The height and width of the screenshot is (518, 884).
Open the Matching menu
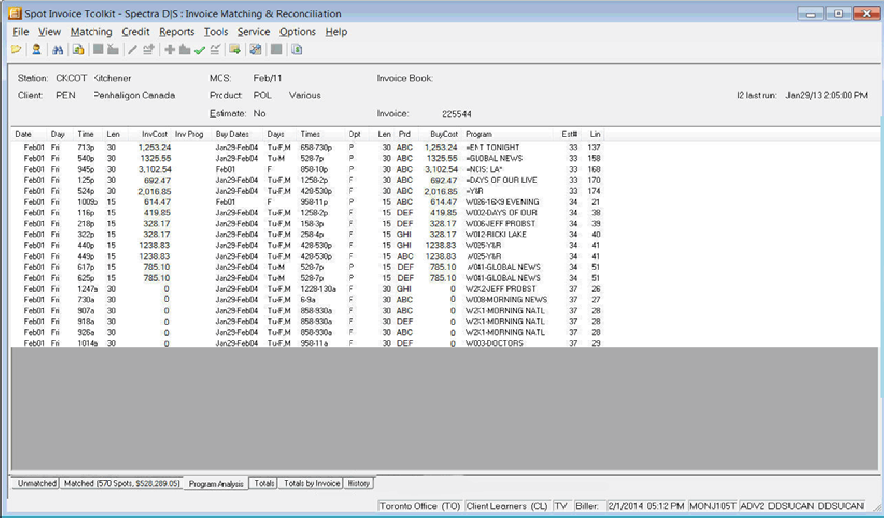coord(91,32)
